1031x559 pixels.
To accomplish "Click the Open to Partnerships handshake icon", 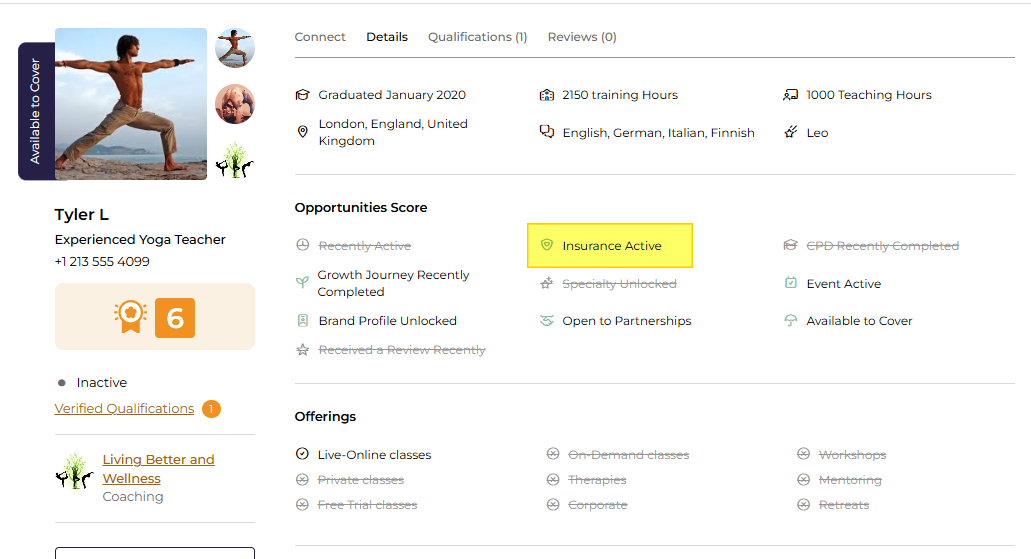I will (x=546, y=320).
